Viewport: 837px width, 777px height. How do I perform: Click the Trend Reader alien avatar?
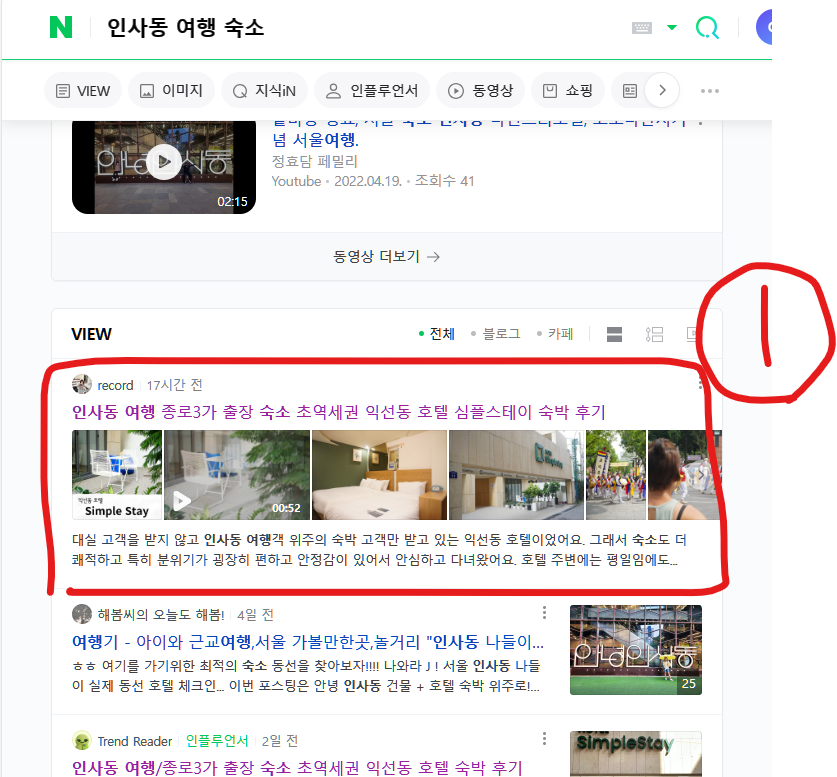(82, 741)
